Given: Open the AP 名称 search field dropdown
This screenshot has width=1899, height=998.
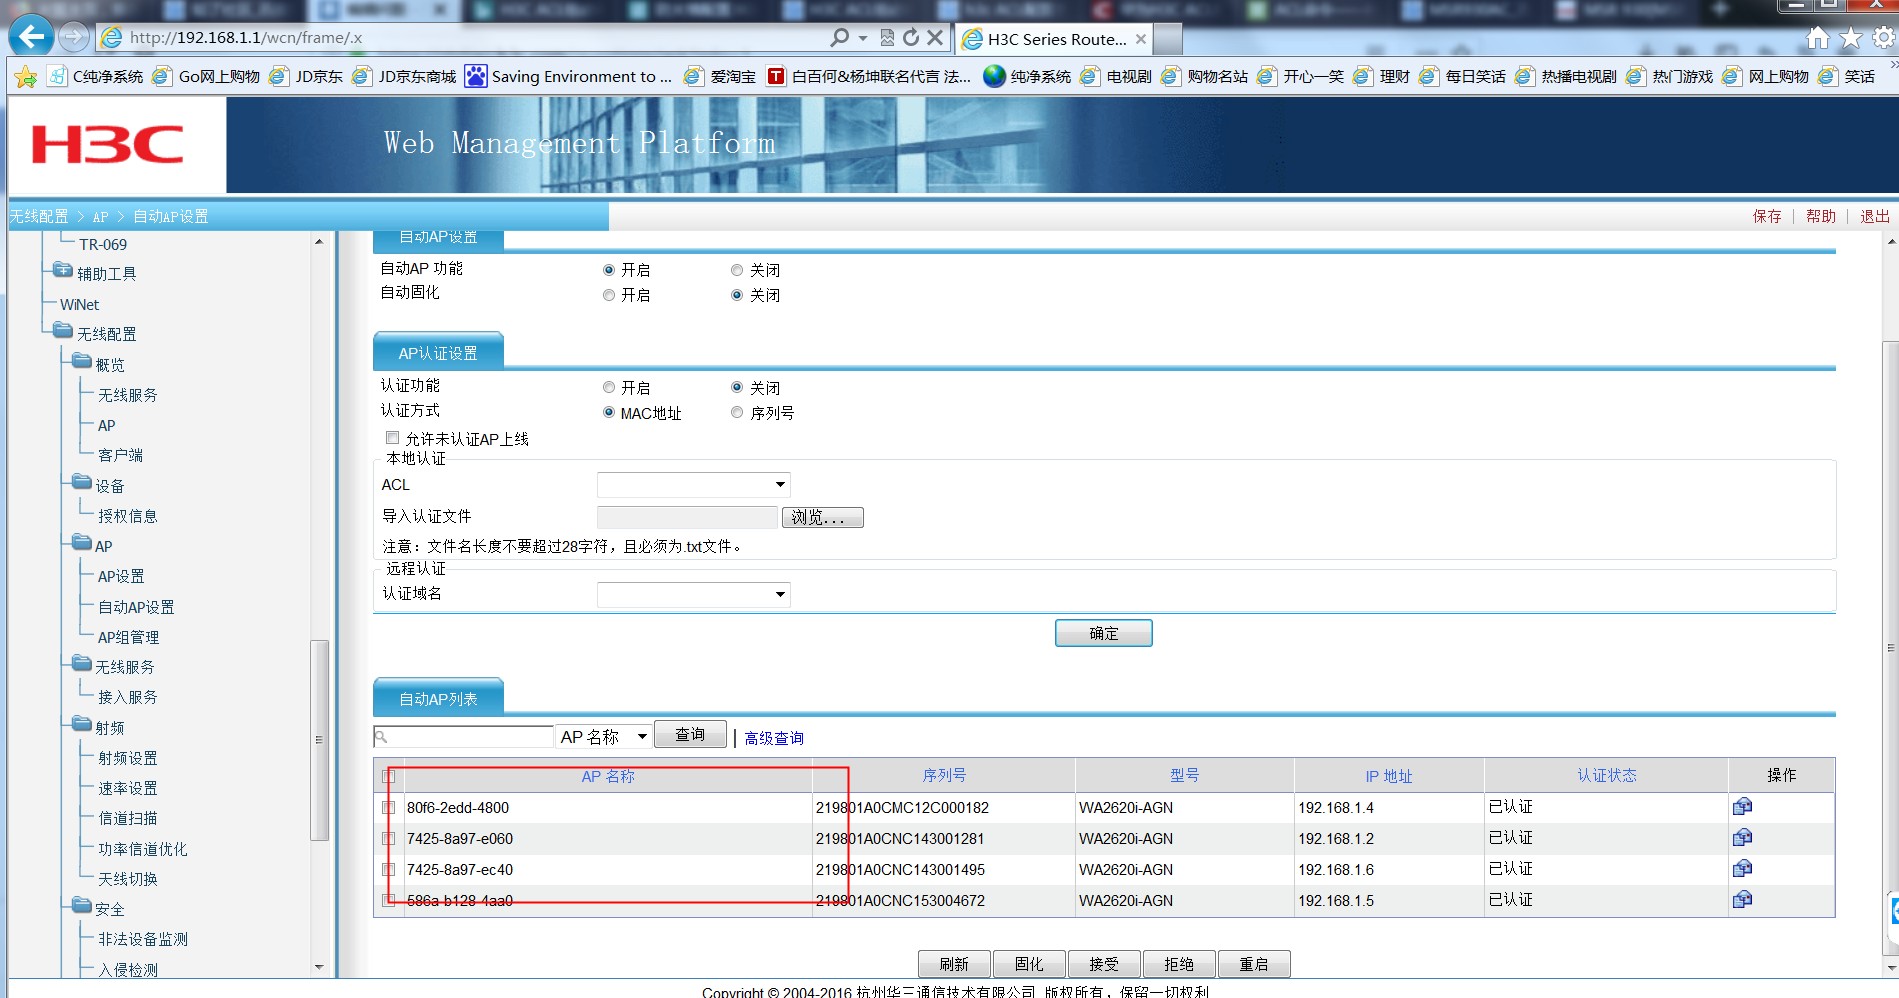Looking at the screenshot, I should coord(605,737).
